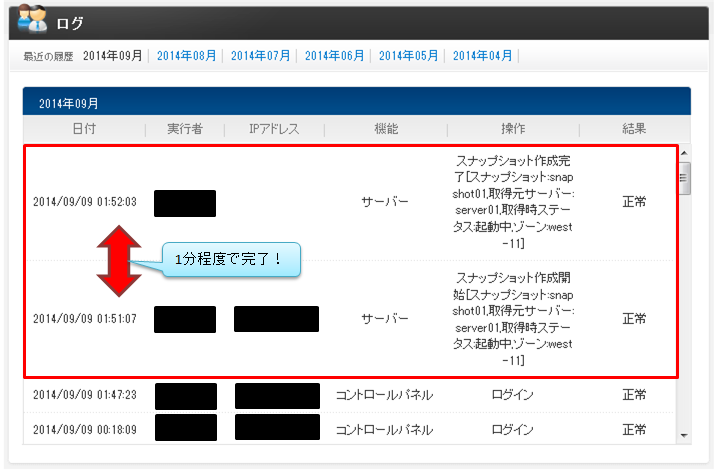Select the 2014/09/09 00:18:09 date cell
715x470 pixels.
pos(85,429)
